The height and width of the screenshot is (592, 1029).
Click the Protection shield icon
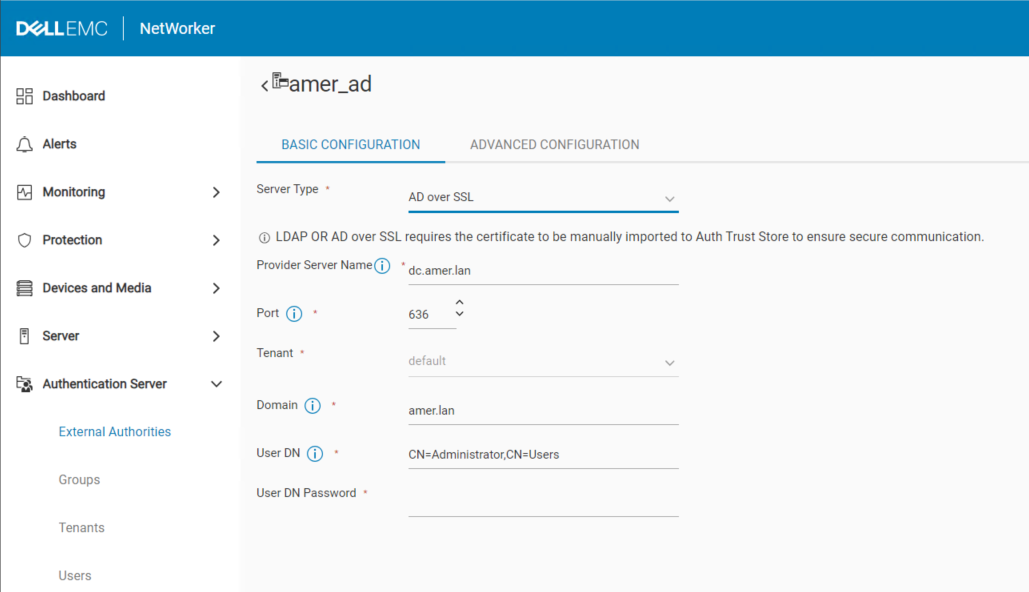click(25, 240)
